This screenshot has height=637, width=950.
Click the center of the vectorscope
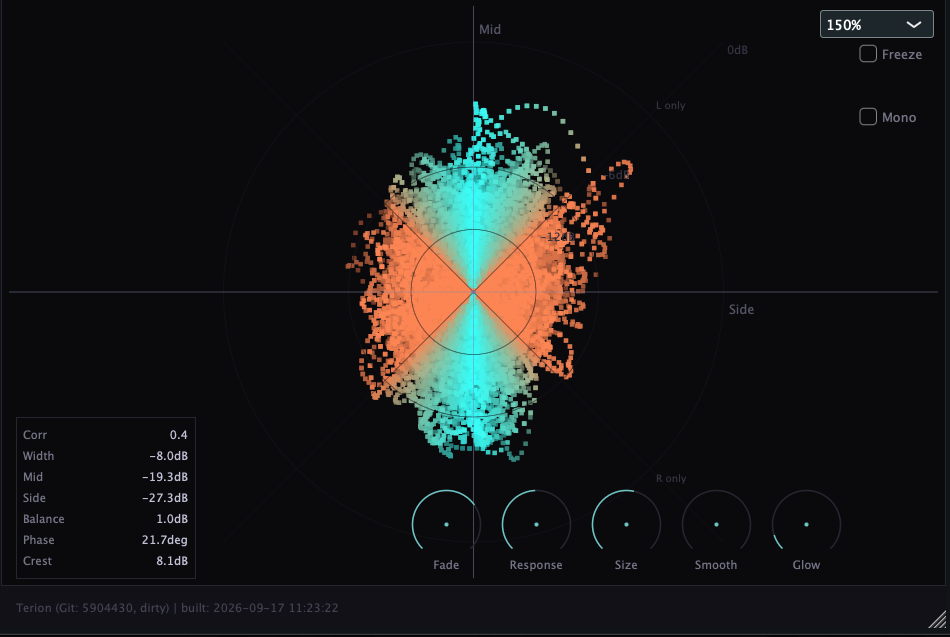473,292
